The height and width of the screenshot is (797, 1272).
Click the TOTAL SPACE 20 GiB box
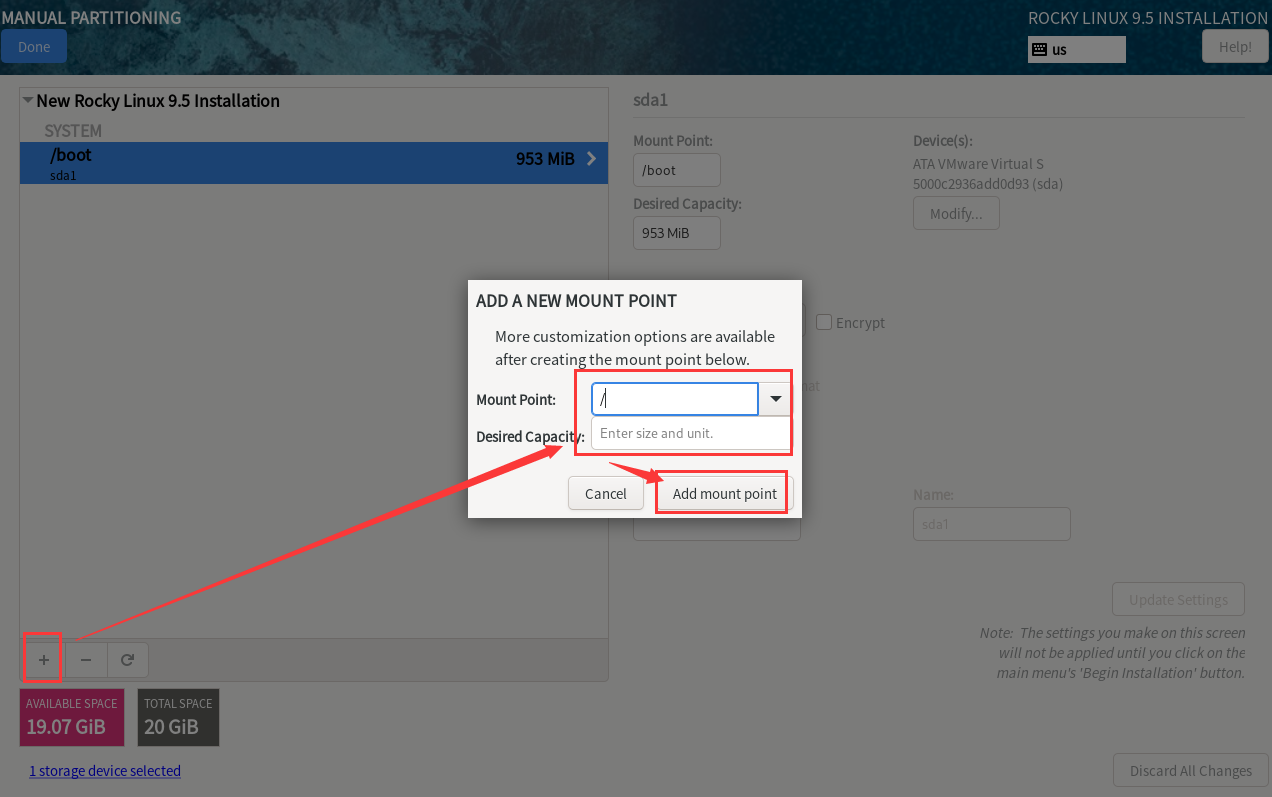[x=179, y=717]
